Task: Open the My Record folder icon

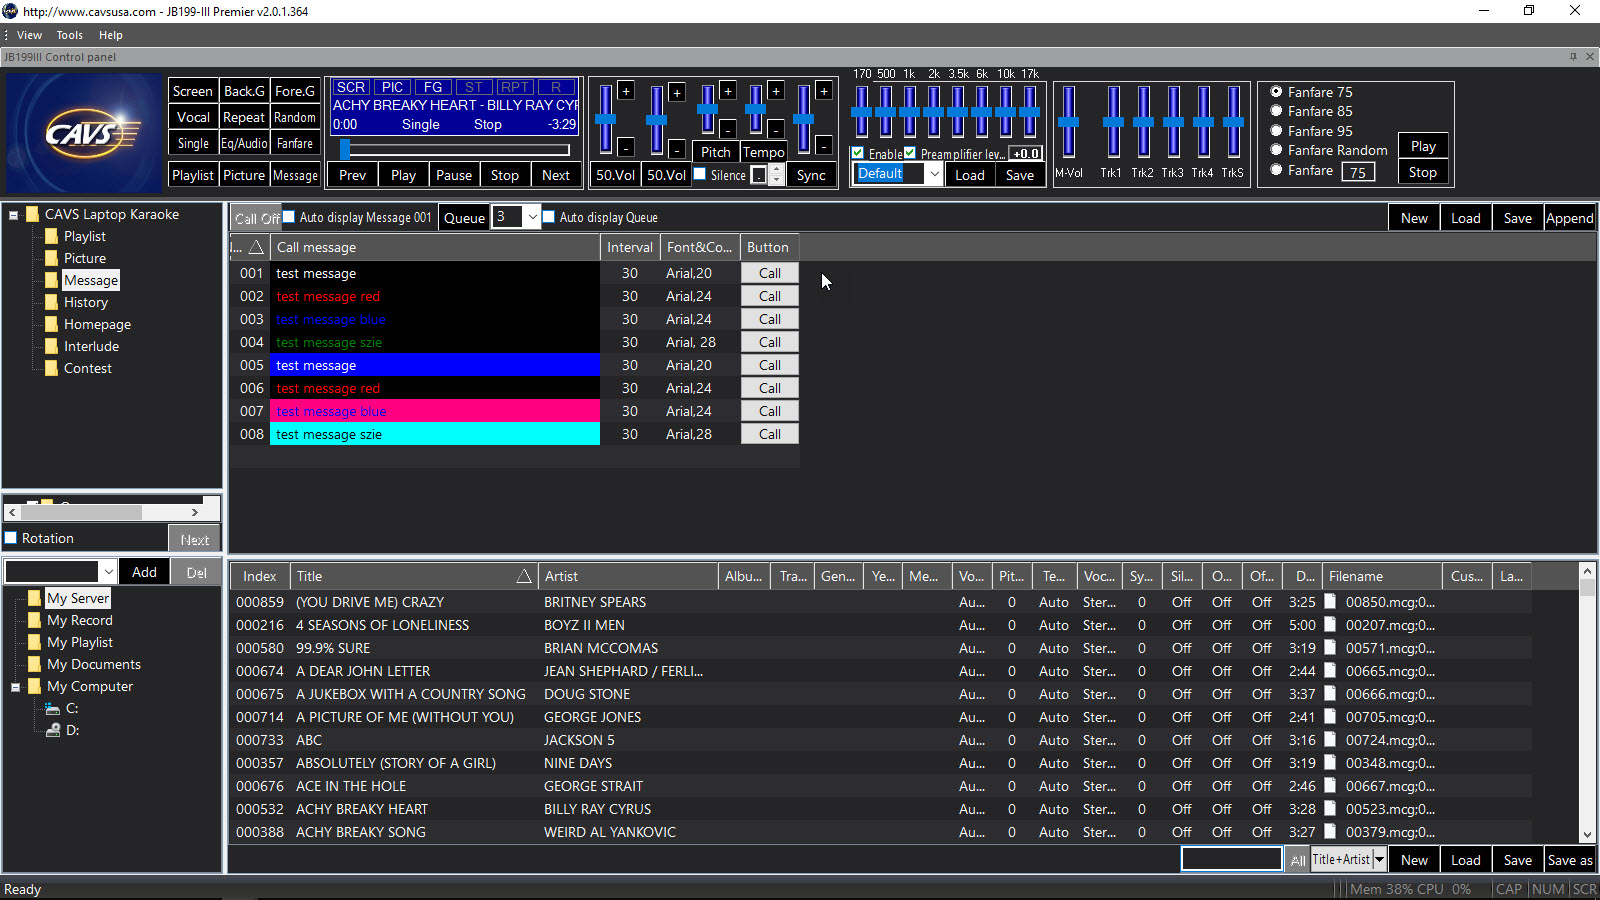Action: click(x=34, y=620)
